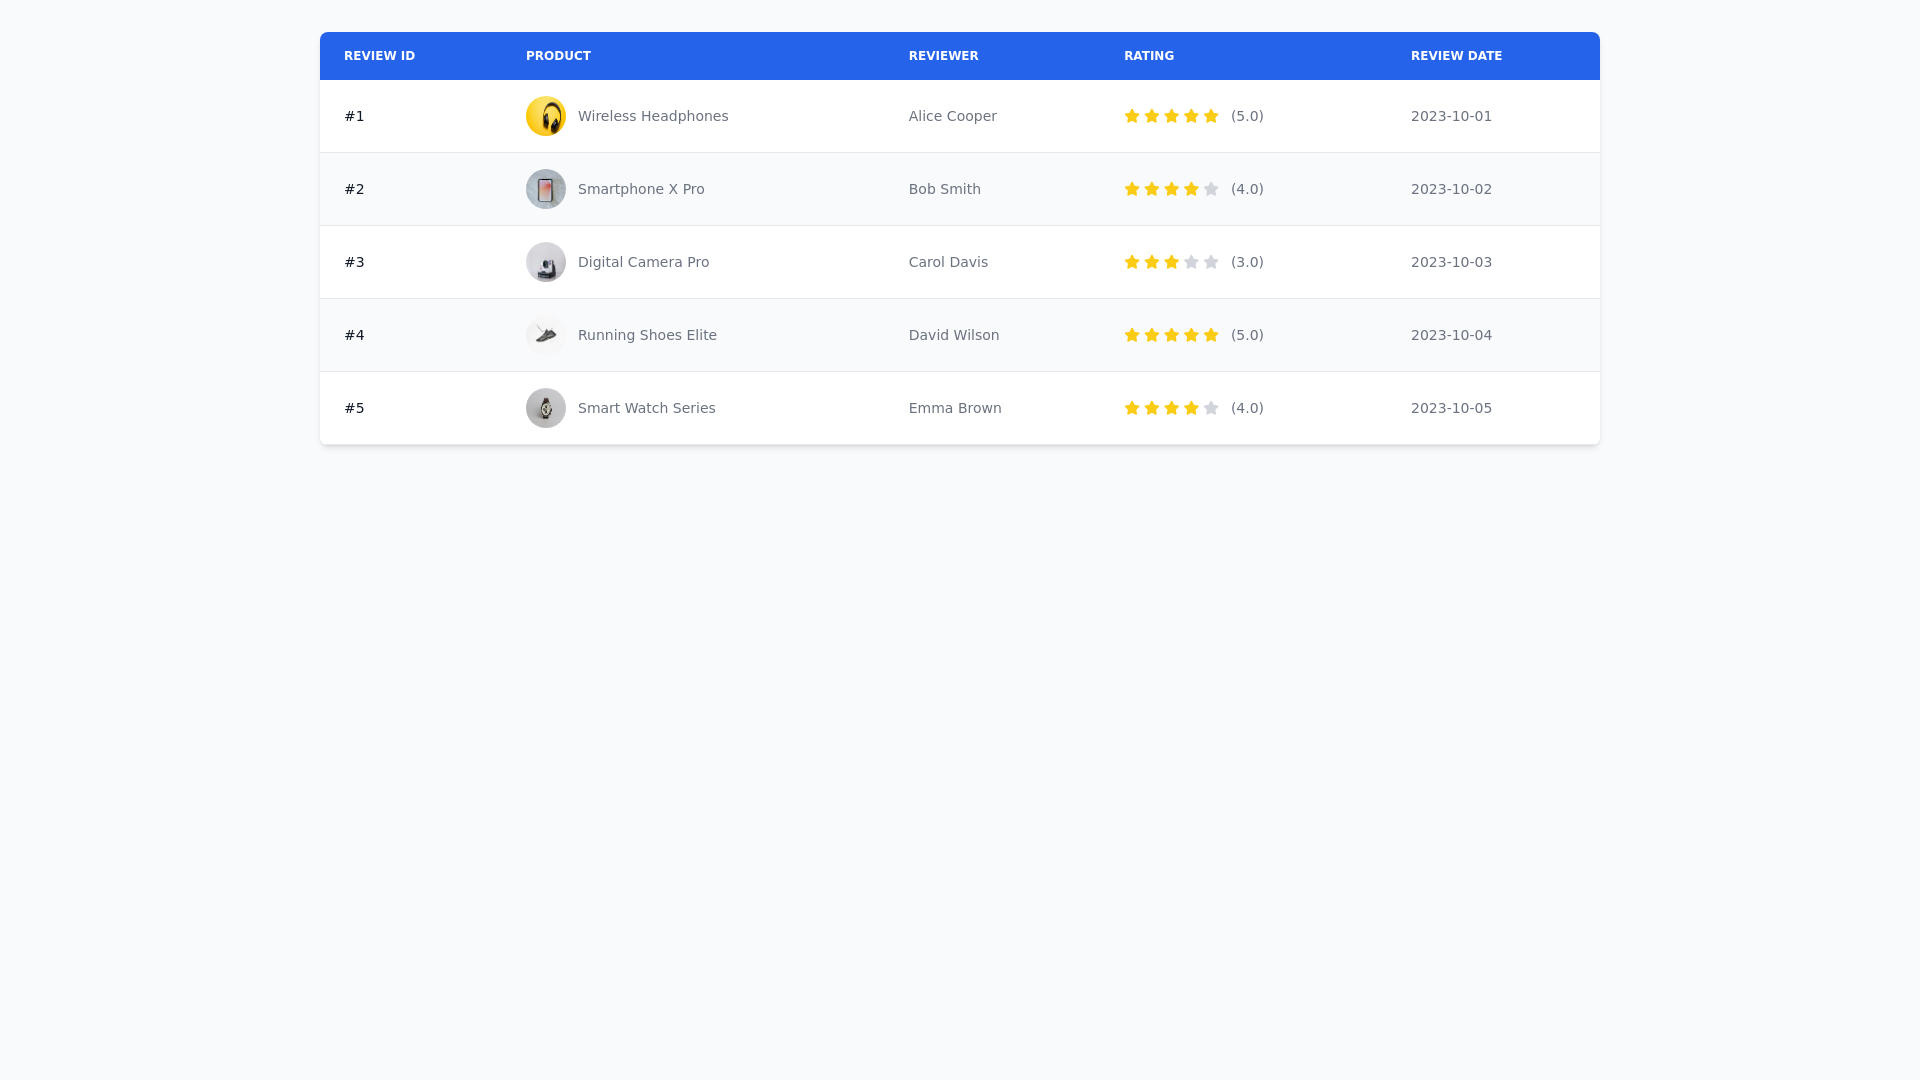
Task: Click the grey fifth star in Emma Brown's rating
Action: 1211,408
